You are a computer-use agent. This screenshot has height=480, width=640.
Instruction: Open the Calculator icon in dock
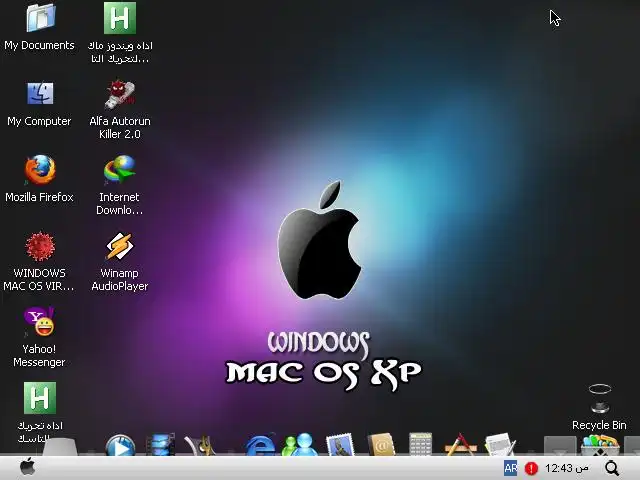[x=420, y=444]
